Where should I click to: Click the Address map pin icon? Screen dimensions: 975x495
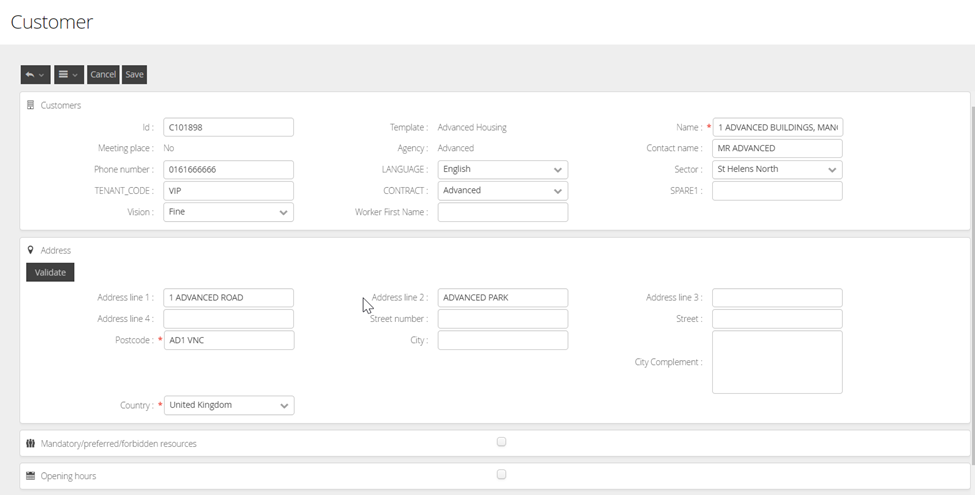tap(30, 250)
